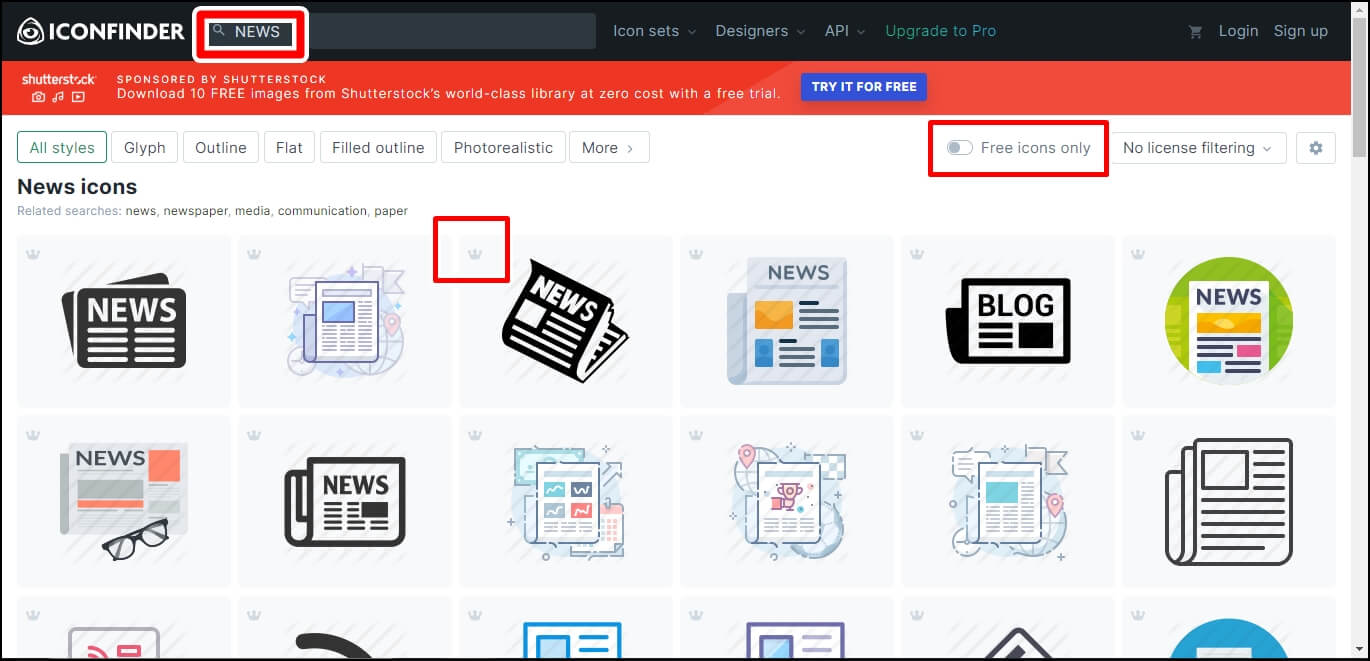Select the Filled outline style filter
The width and height of the screenshot is (1370, 661).
378,148
